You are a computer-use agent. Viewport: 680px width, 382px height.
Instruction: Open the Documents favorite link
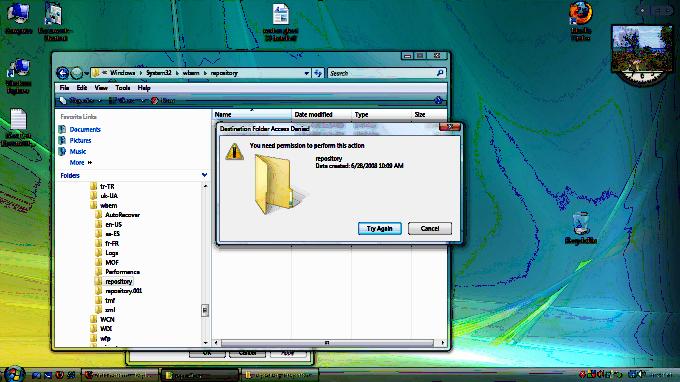pyautogui.click(x=85, y=129)
